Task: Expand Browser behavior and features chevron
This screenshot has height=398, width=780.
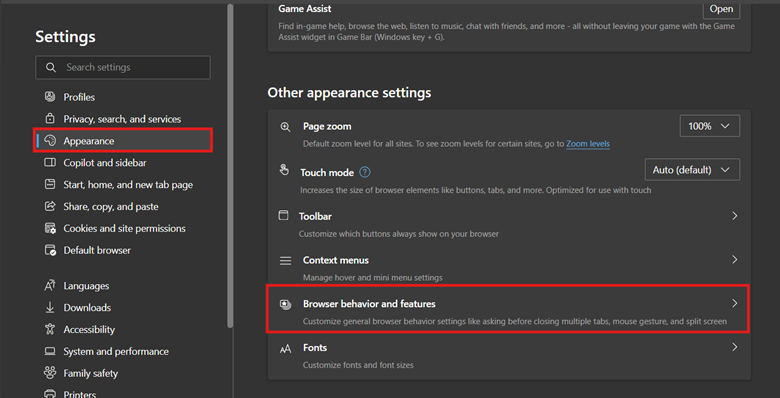Action: [735, 303]
